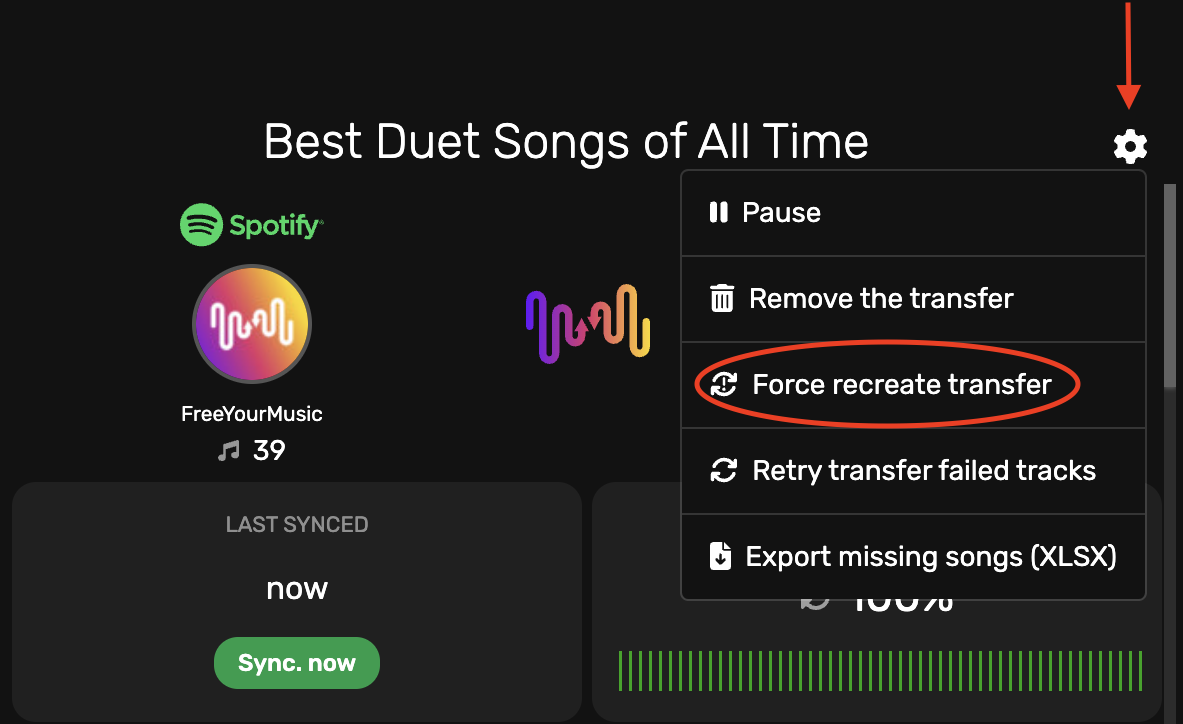1183x724 pixels.
Task: Select Pause from the menu
Action: point(781,212)
